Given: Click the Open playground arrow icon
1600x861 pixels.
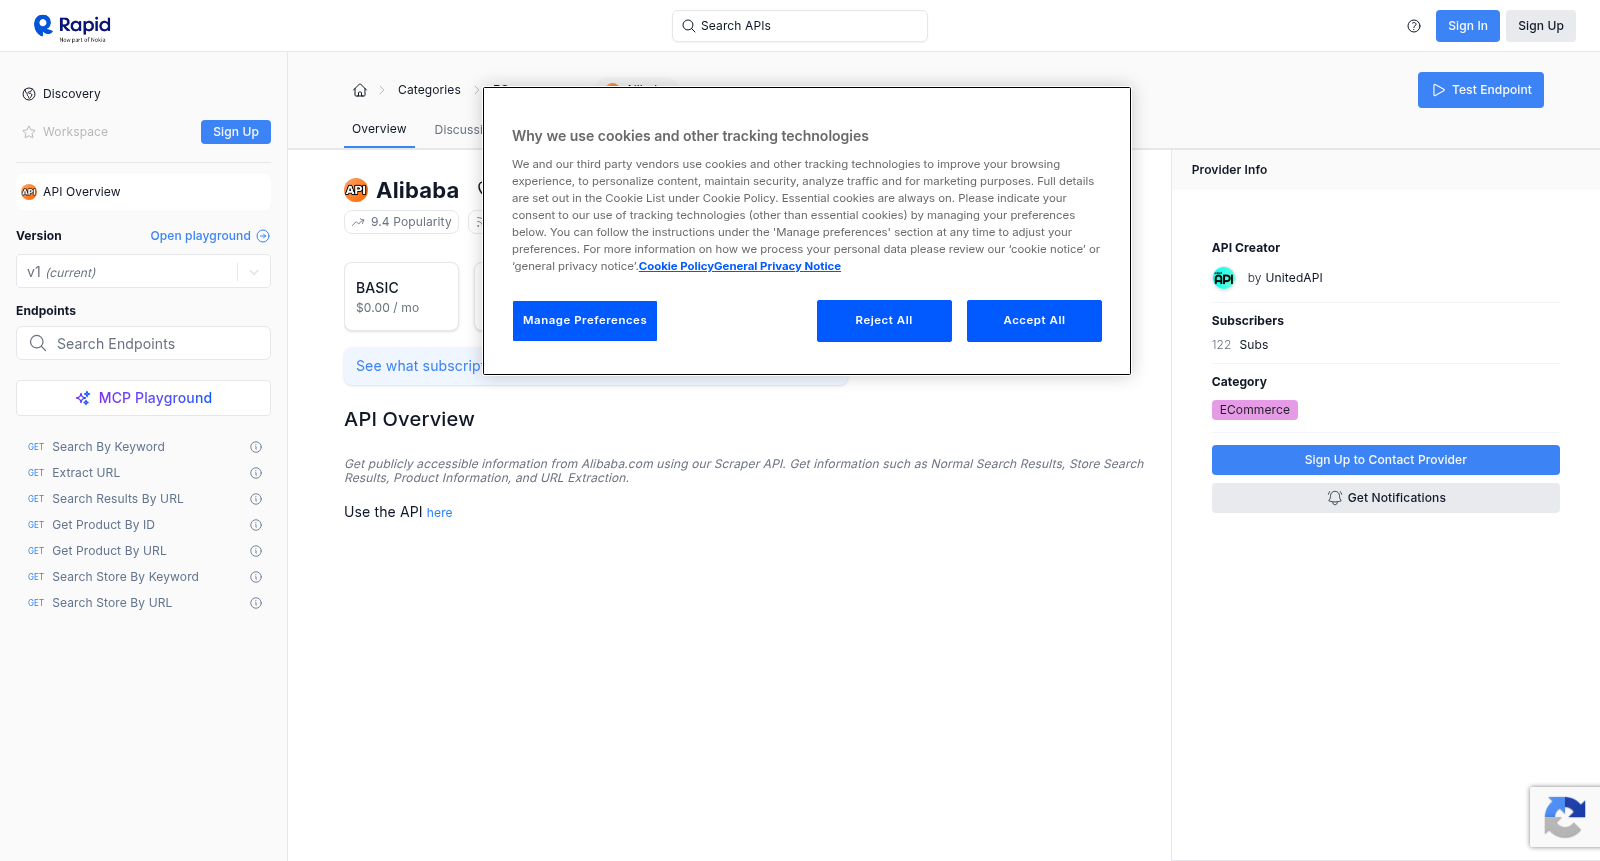Looking at the screenshot, I should point(263,236).
